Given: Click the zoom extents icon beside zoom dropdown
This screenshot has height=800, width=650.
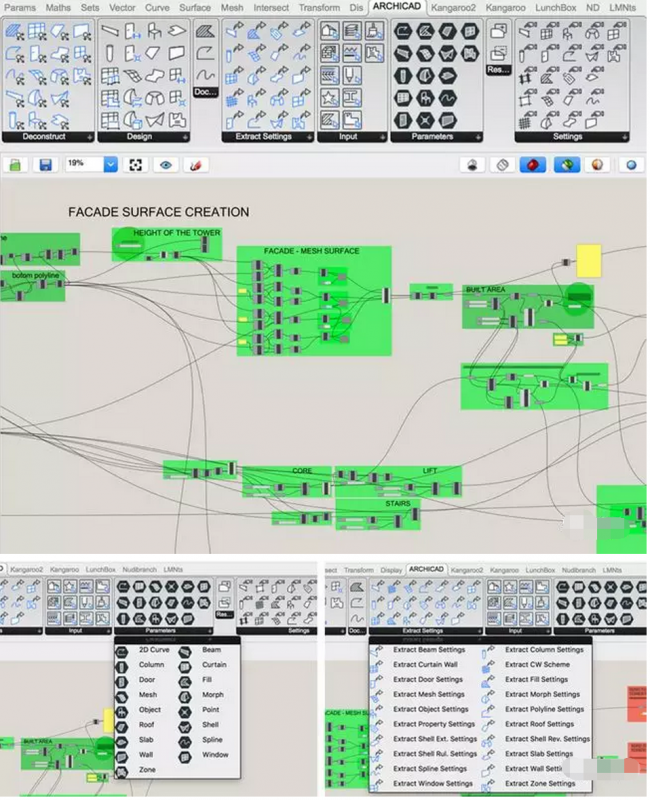Looking at the screenshot, I should pos(137,164).
